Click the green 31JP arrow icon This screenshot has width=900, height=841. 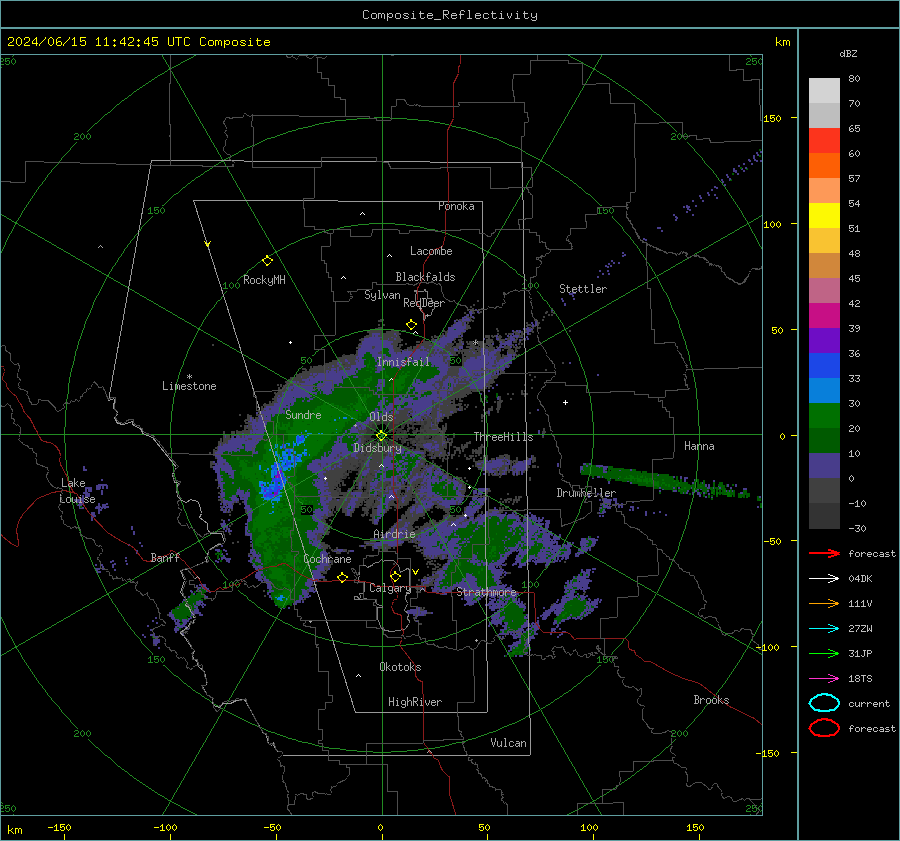[x=824, y=653]
